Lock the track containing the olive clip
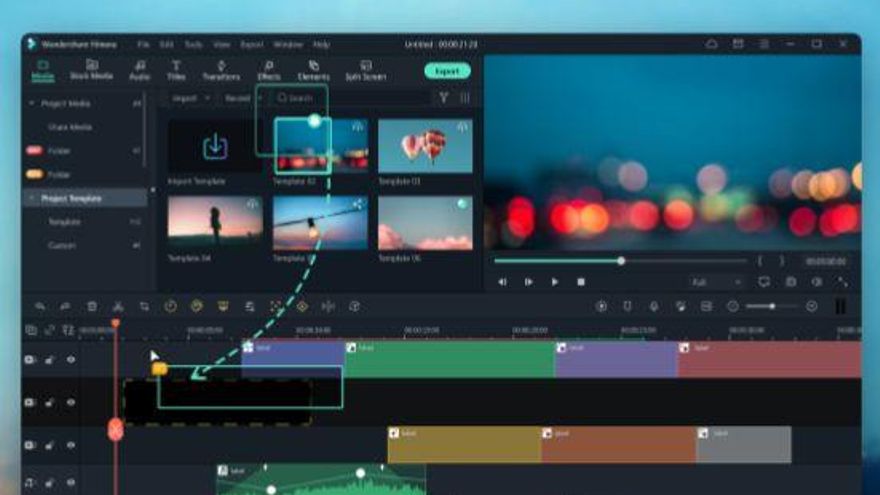The height and width of the screenshot is (495, 880). pyautogui.click(x=49, y=445)
